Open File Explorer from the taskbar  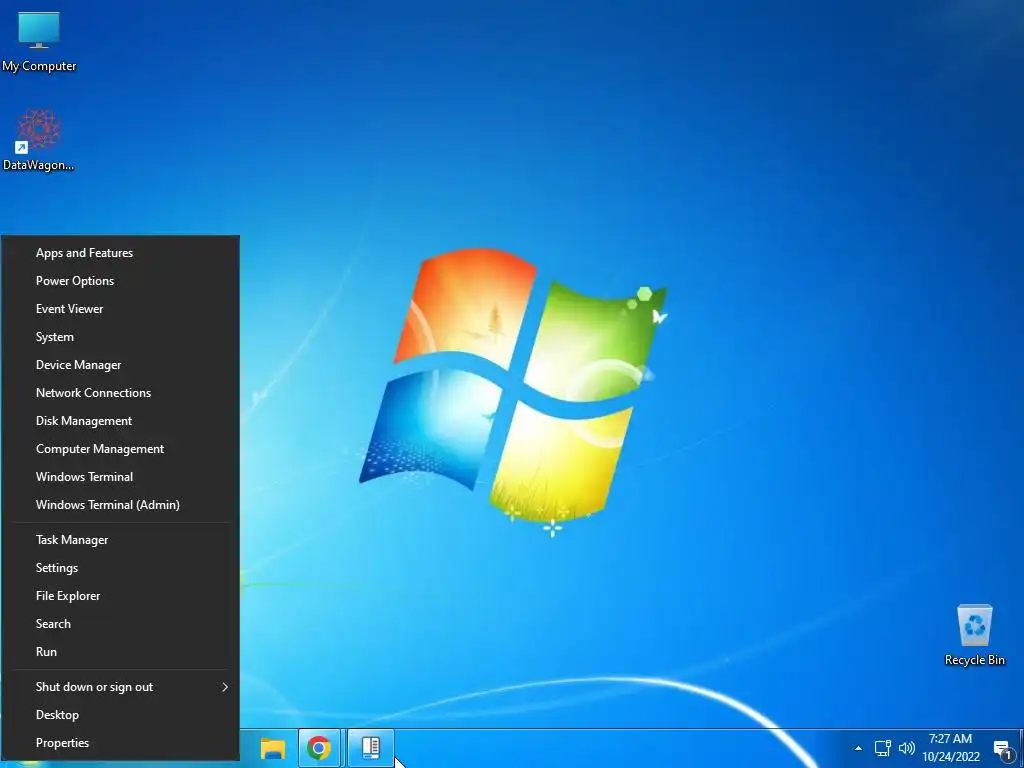click(273, 748)
